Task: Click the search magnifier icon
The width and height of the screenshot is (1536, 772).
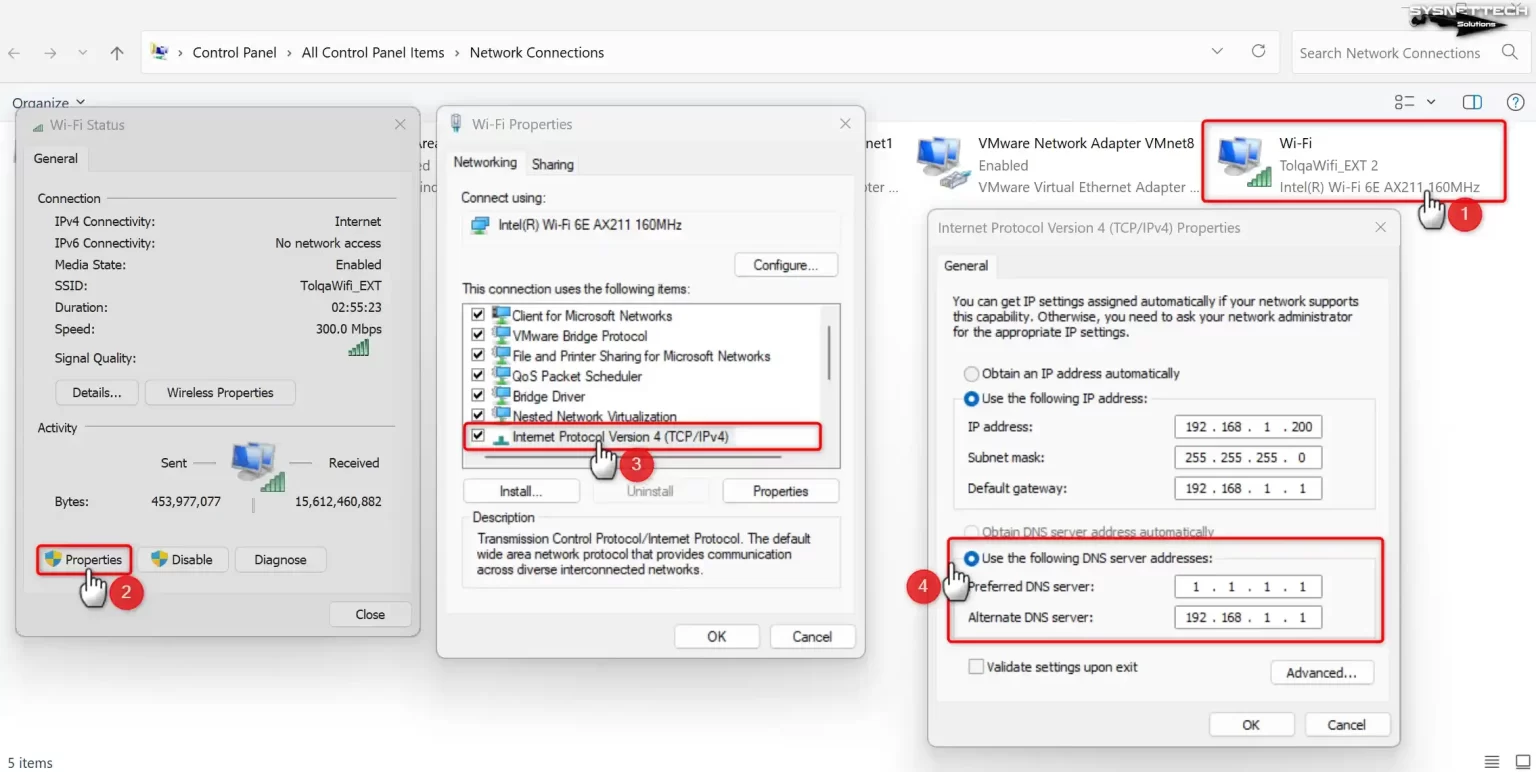Action: (x=1509, y=52)
